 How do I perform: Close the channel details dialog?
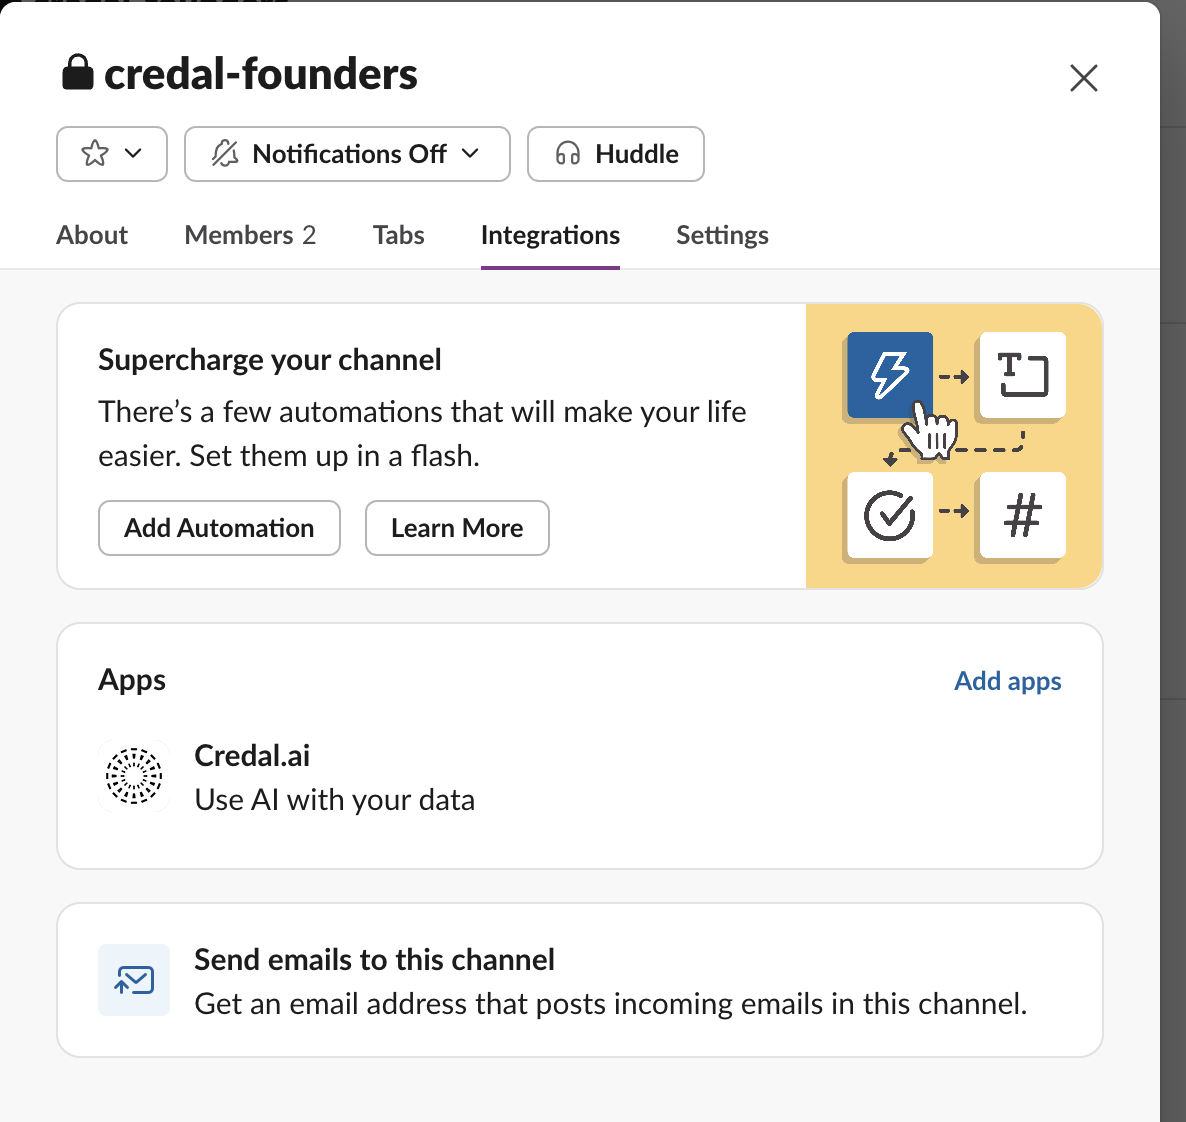point(1083,78)
